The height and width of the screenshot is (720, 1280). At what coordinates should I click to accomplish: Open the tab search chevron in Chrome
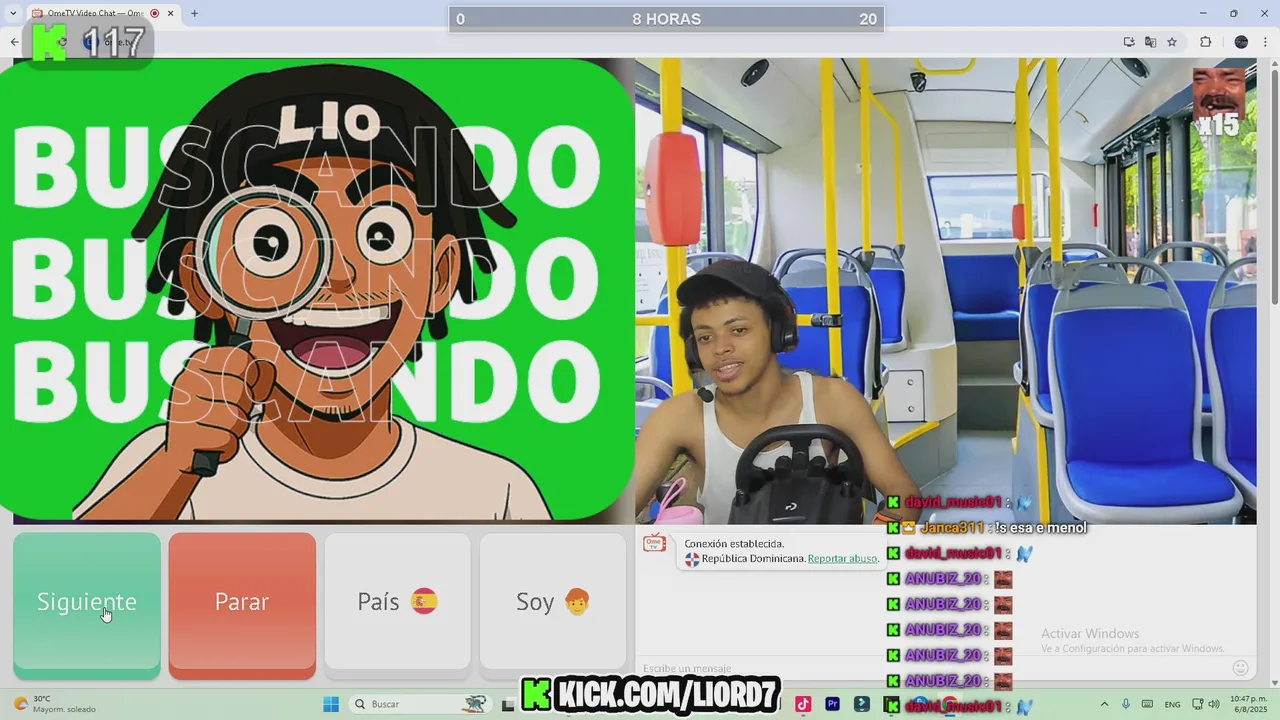[13, 13]
